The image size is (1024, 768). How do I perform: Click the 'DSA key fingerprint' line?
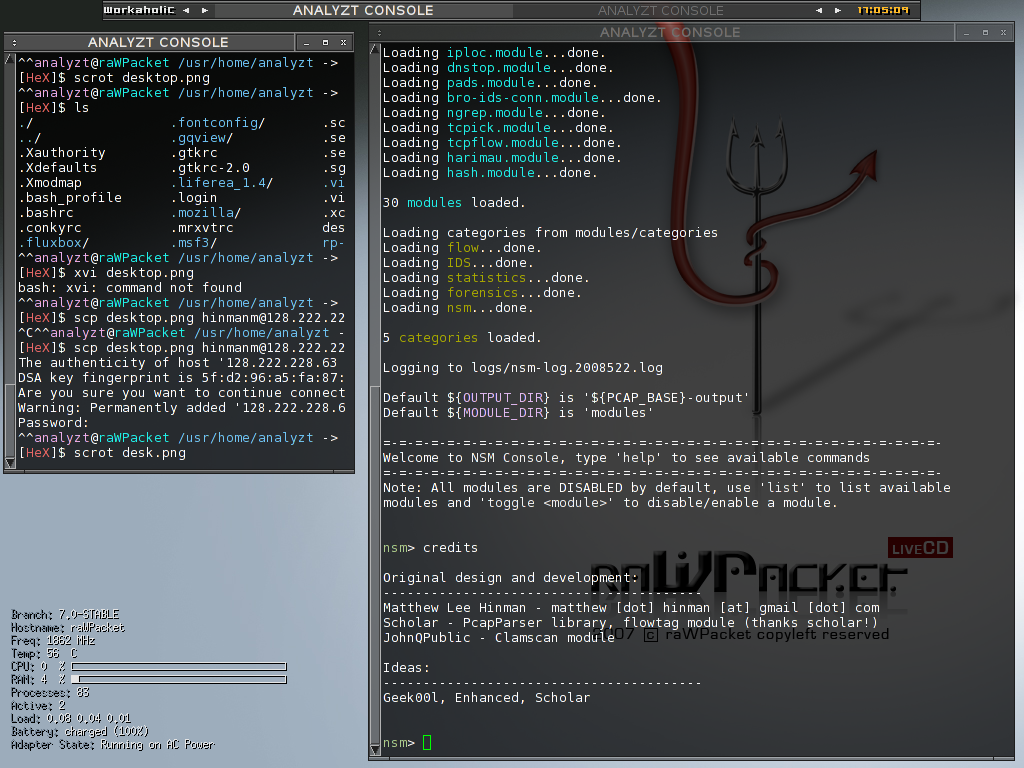point(182,378)
